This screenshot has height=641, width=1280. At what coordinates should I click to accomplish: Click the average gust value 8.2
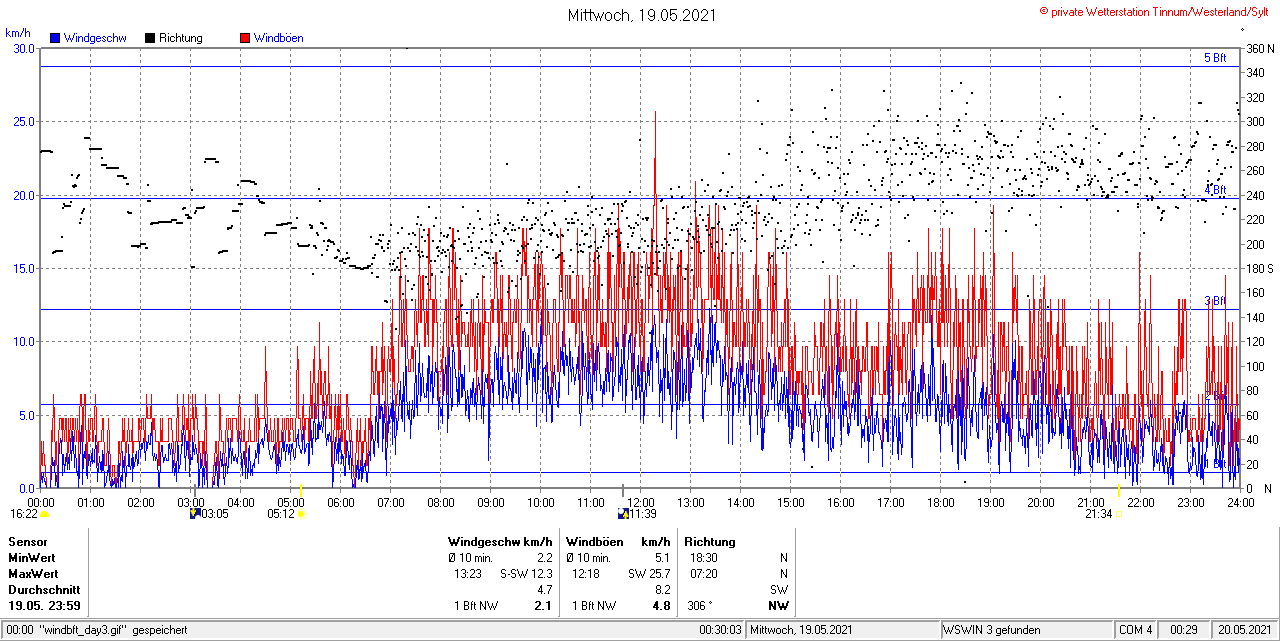coord(662,590)
